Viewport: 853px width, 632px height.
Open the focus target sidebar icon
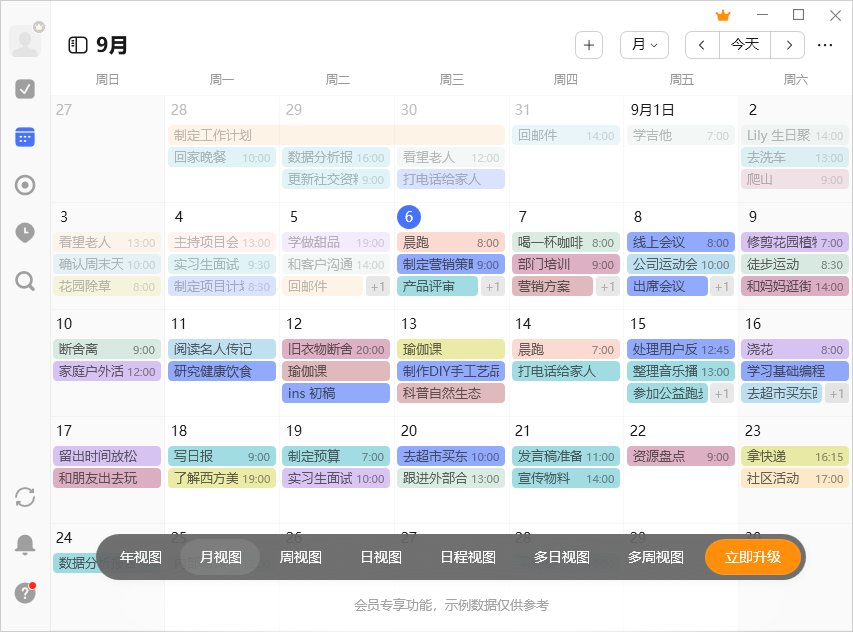point(25,185)
